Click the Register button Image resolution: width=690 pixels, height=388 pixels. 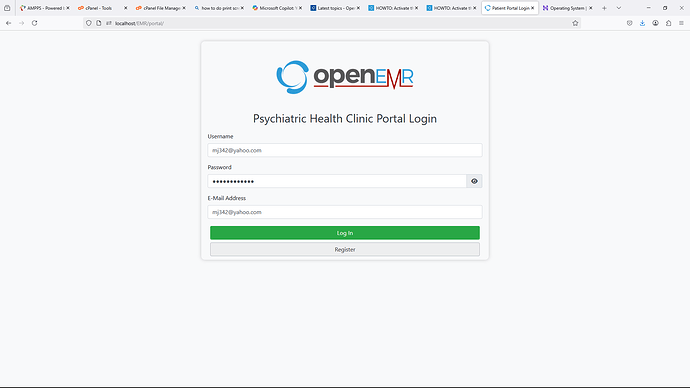(x=345, y=249)
